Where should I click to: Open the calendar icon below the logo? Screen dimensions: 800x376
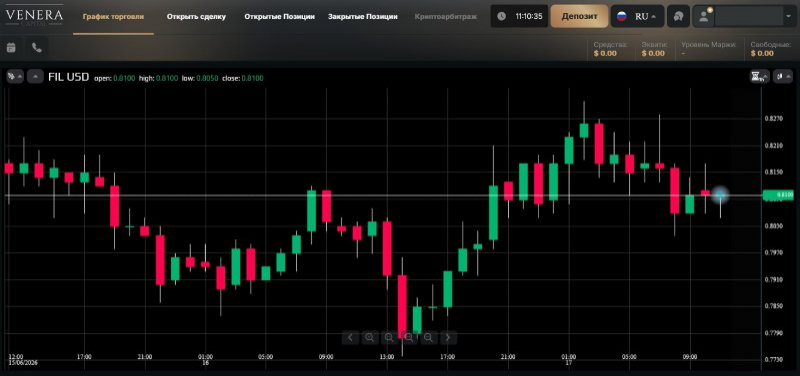(11, 47)
